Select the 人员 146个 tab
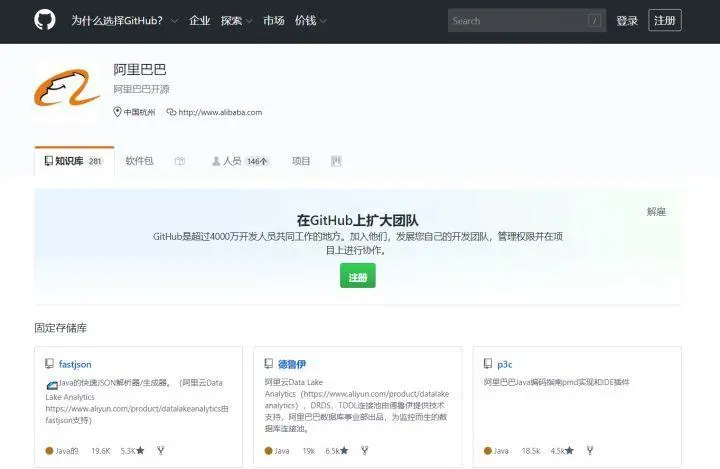The image size is (720, 469). click(x=240, y=161)
